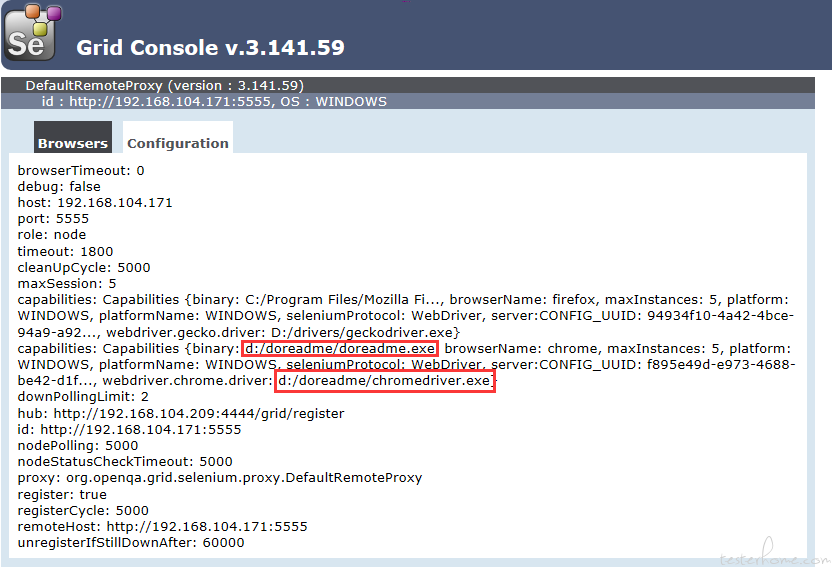
Task: Click the d:/doreadme/doreadme.exe binary path
Action: tap(340, 349)
